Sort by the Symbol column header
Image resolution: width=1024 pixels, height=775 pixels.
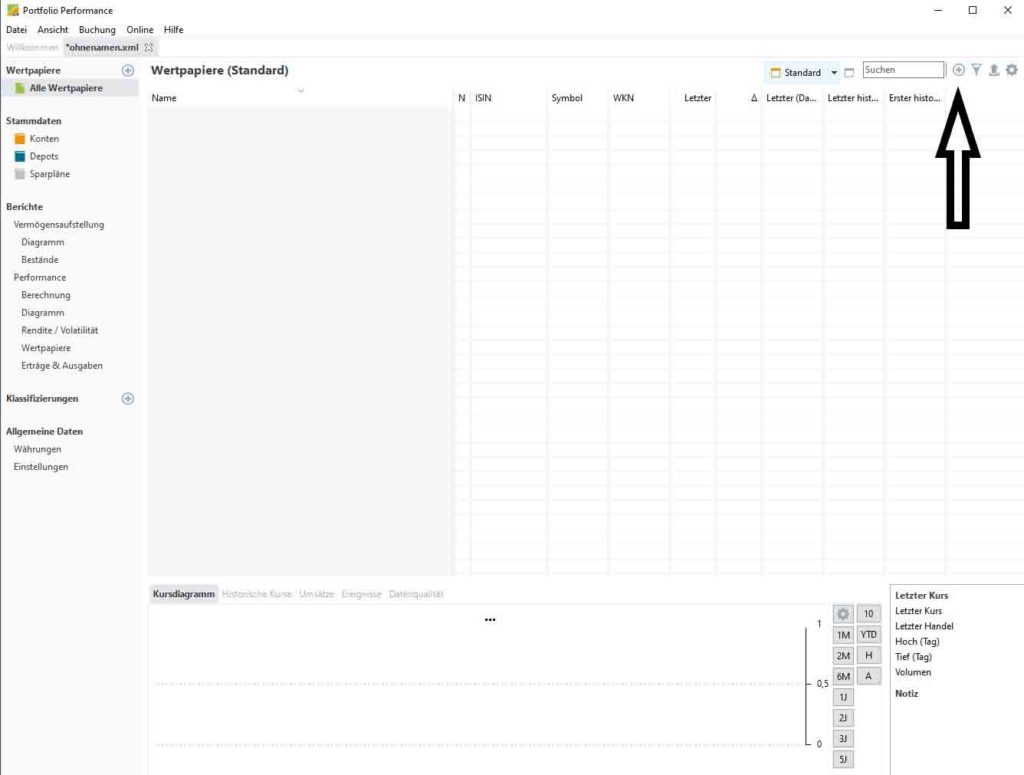[567, 98]
